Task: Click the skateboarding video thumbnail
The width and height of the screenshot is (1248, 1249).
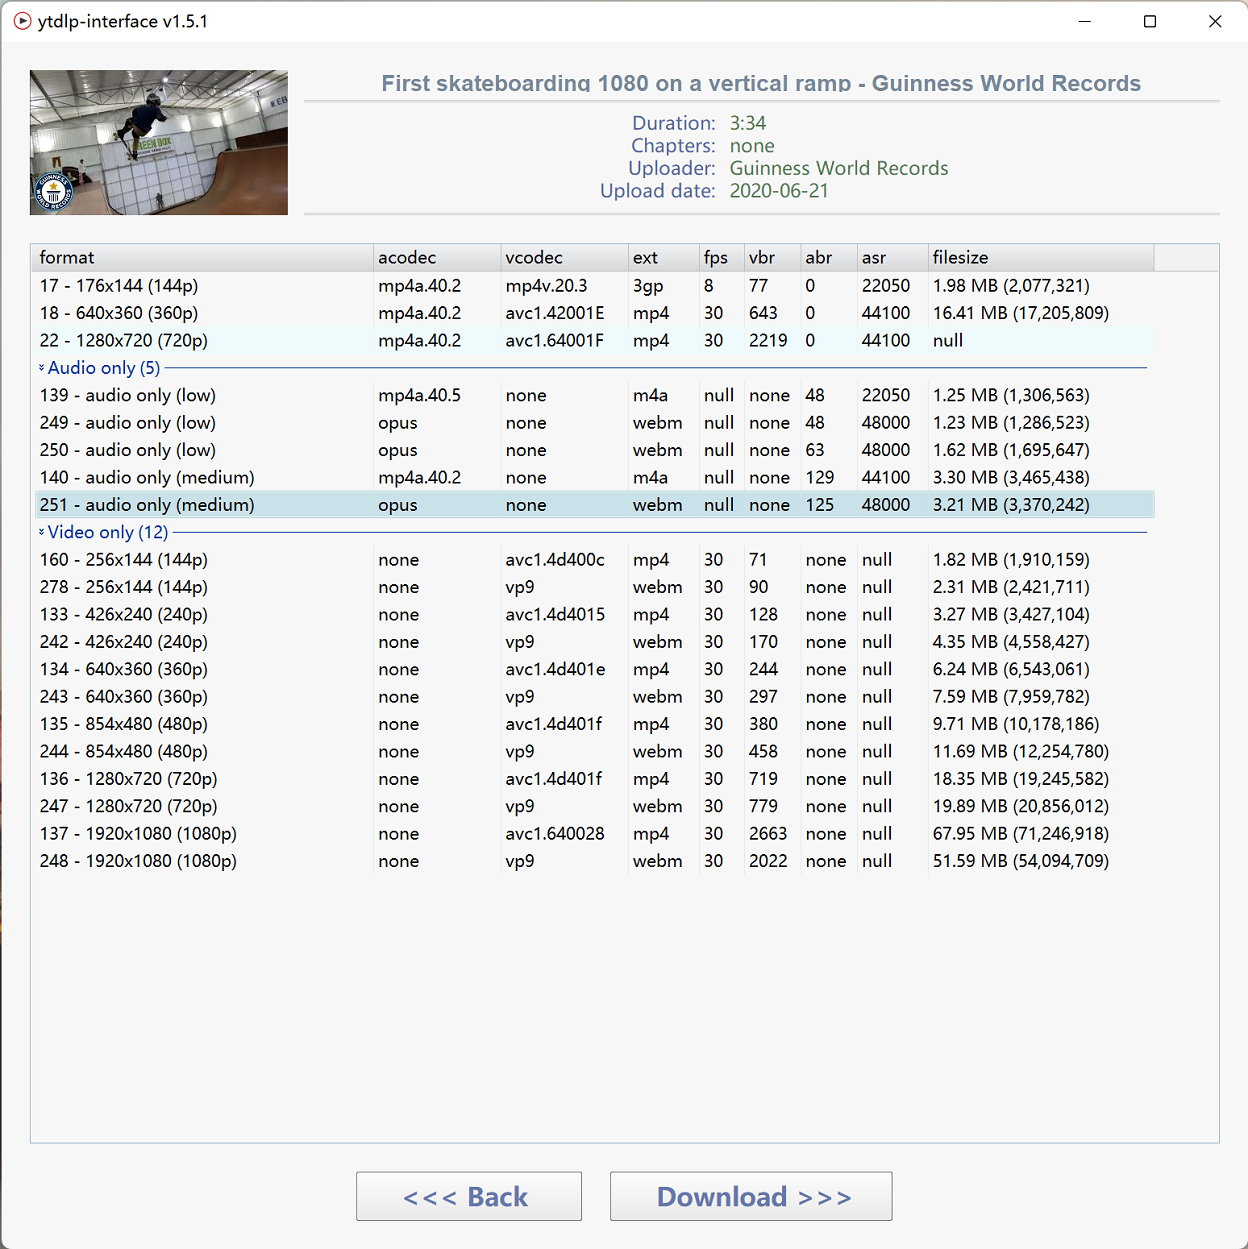Action: click(x=159, y=142)
